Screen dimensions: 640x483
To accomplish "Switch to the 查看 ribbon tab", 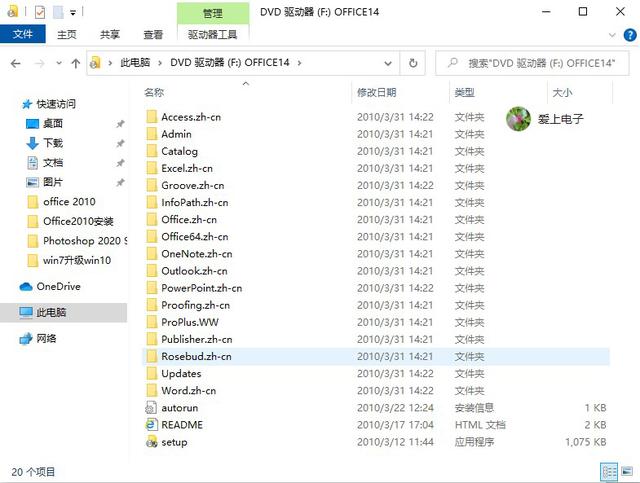I will [153, 35].
